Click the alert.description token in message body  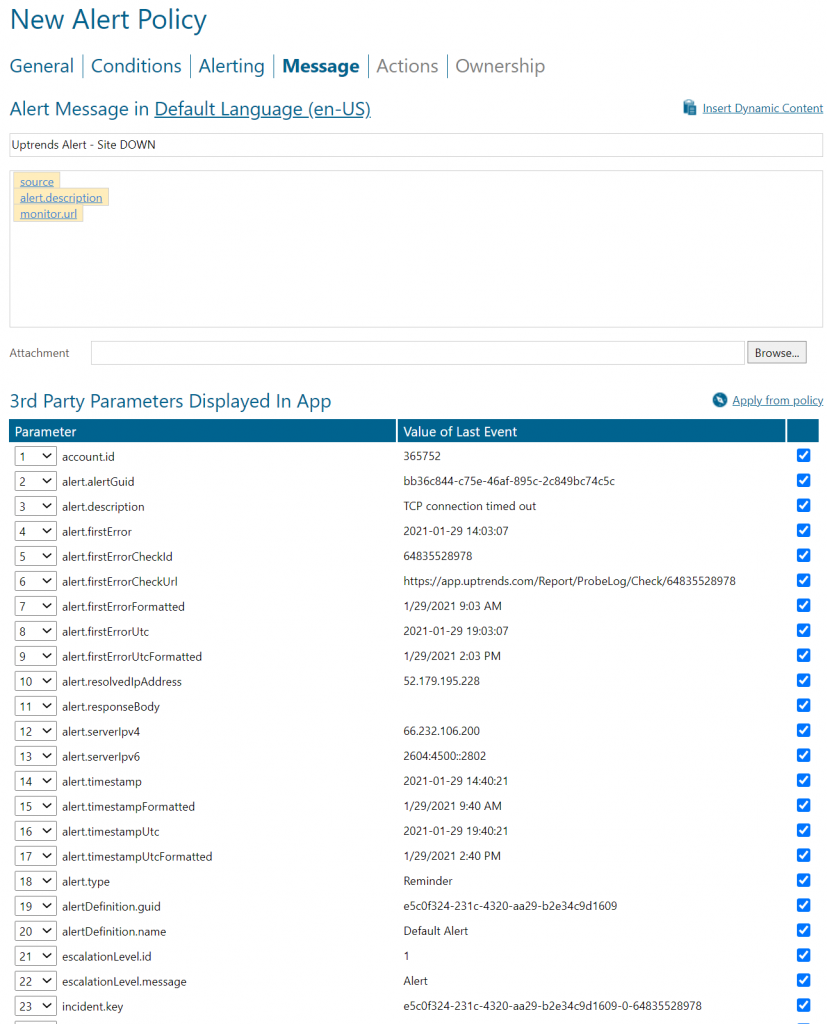[x=61, y=198]
